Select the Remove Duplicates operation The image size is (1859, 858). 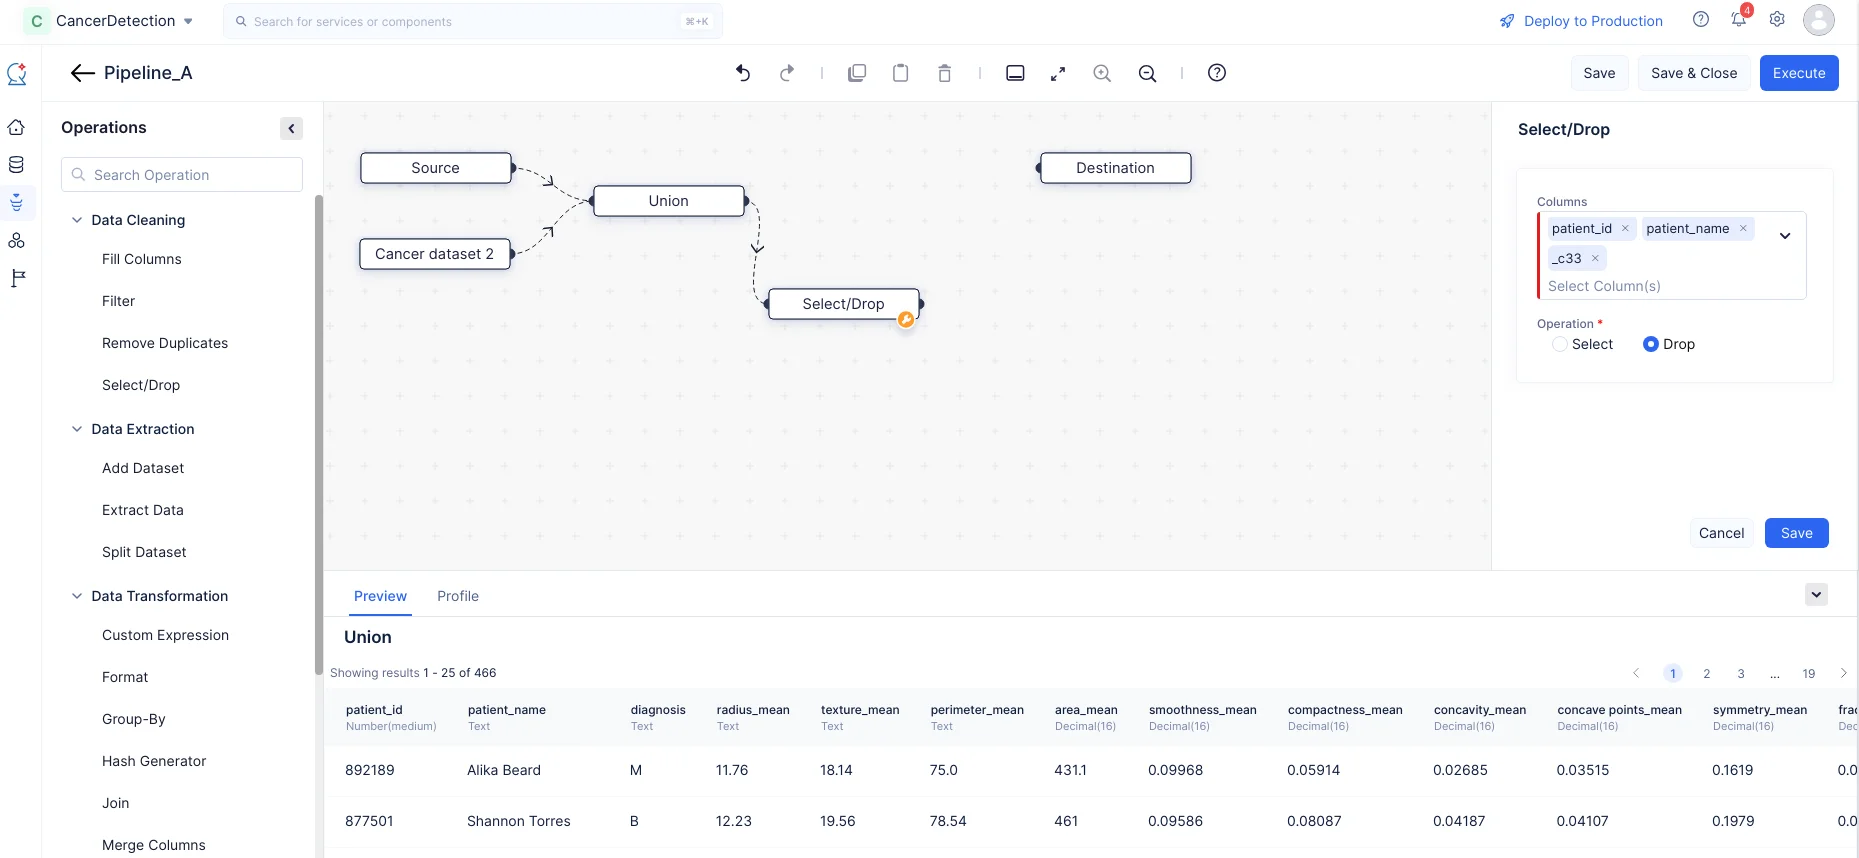click(165, 343)
